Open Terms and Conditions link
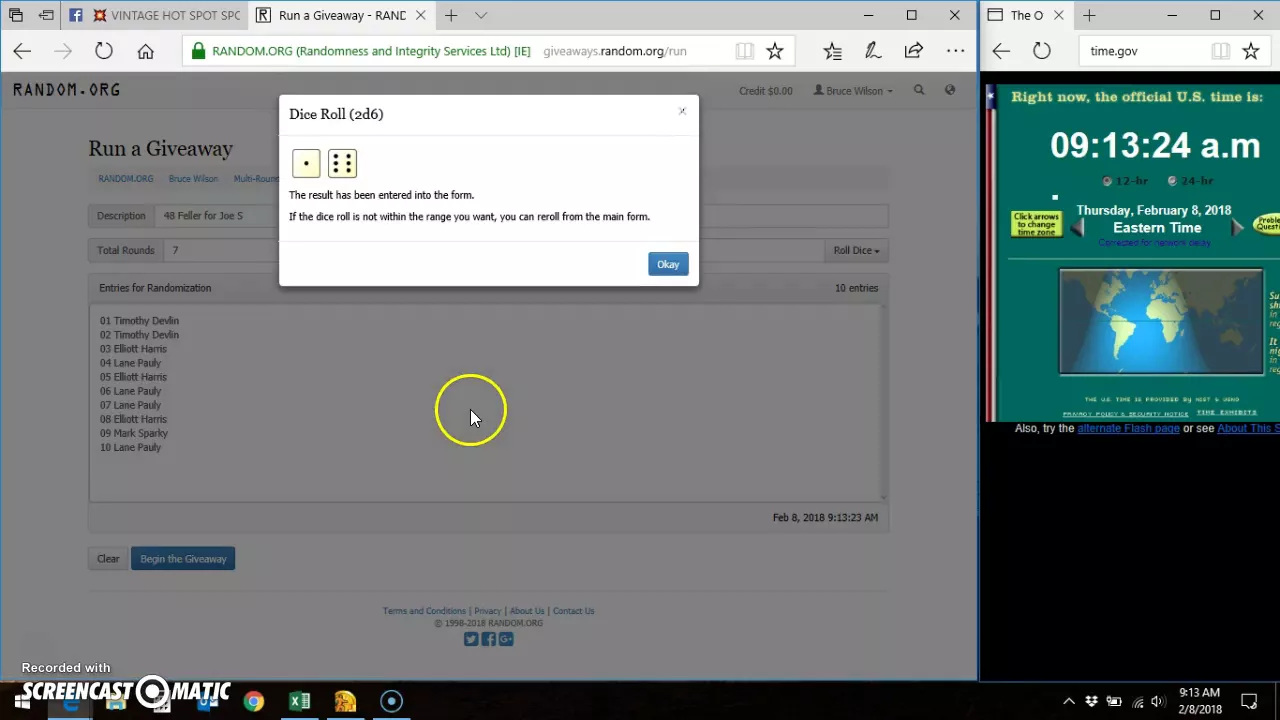Screen dimensions: 1280x720 [424, 611]
